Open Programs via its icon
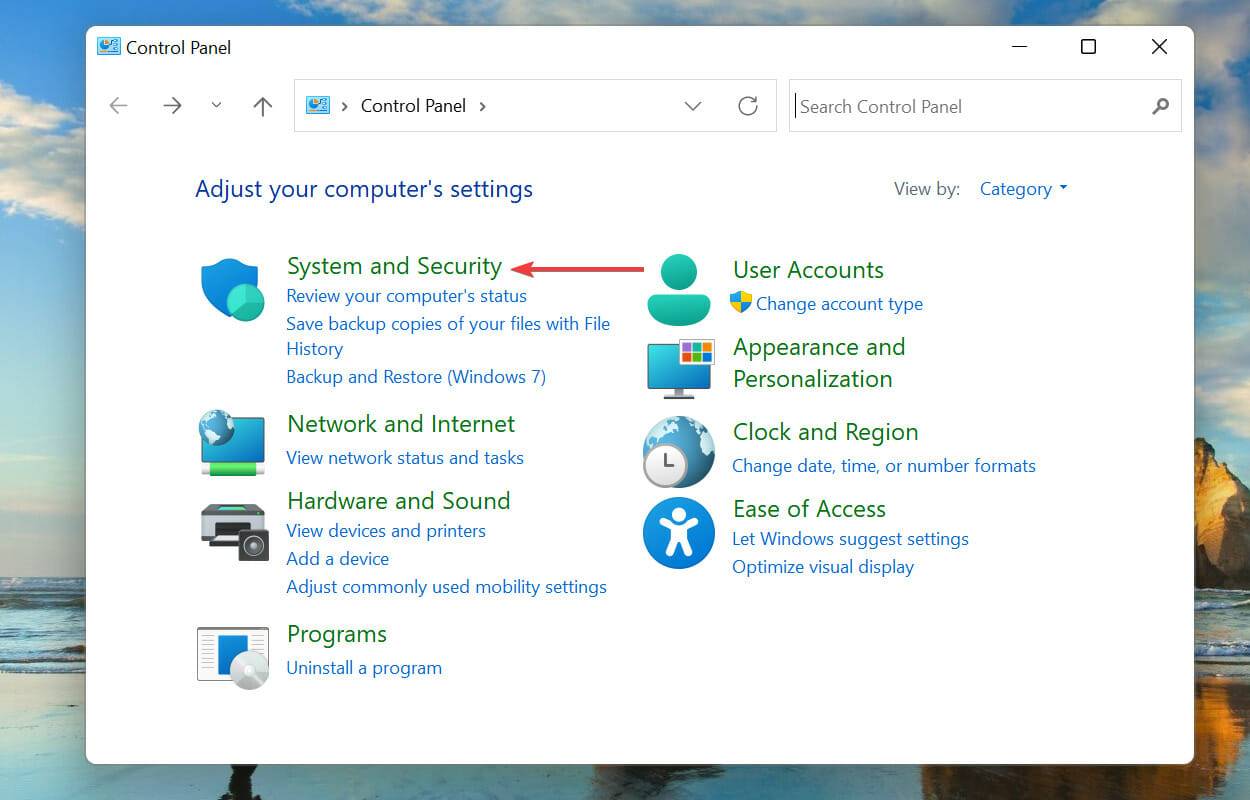Viewport: 1250px width, 800px height. click(x=232, y=654)
